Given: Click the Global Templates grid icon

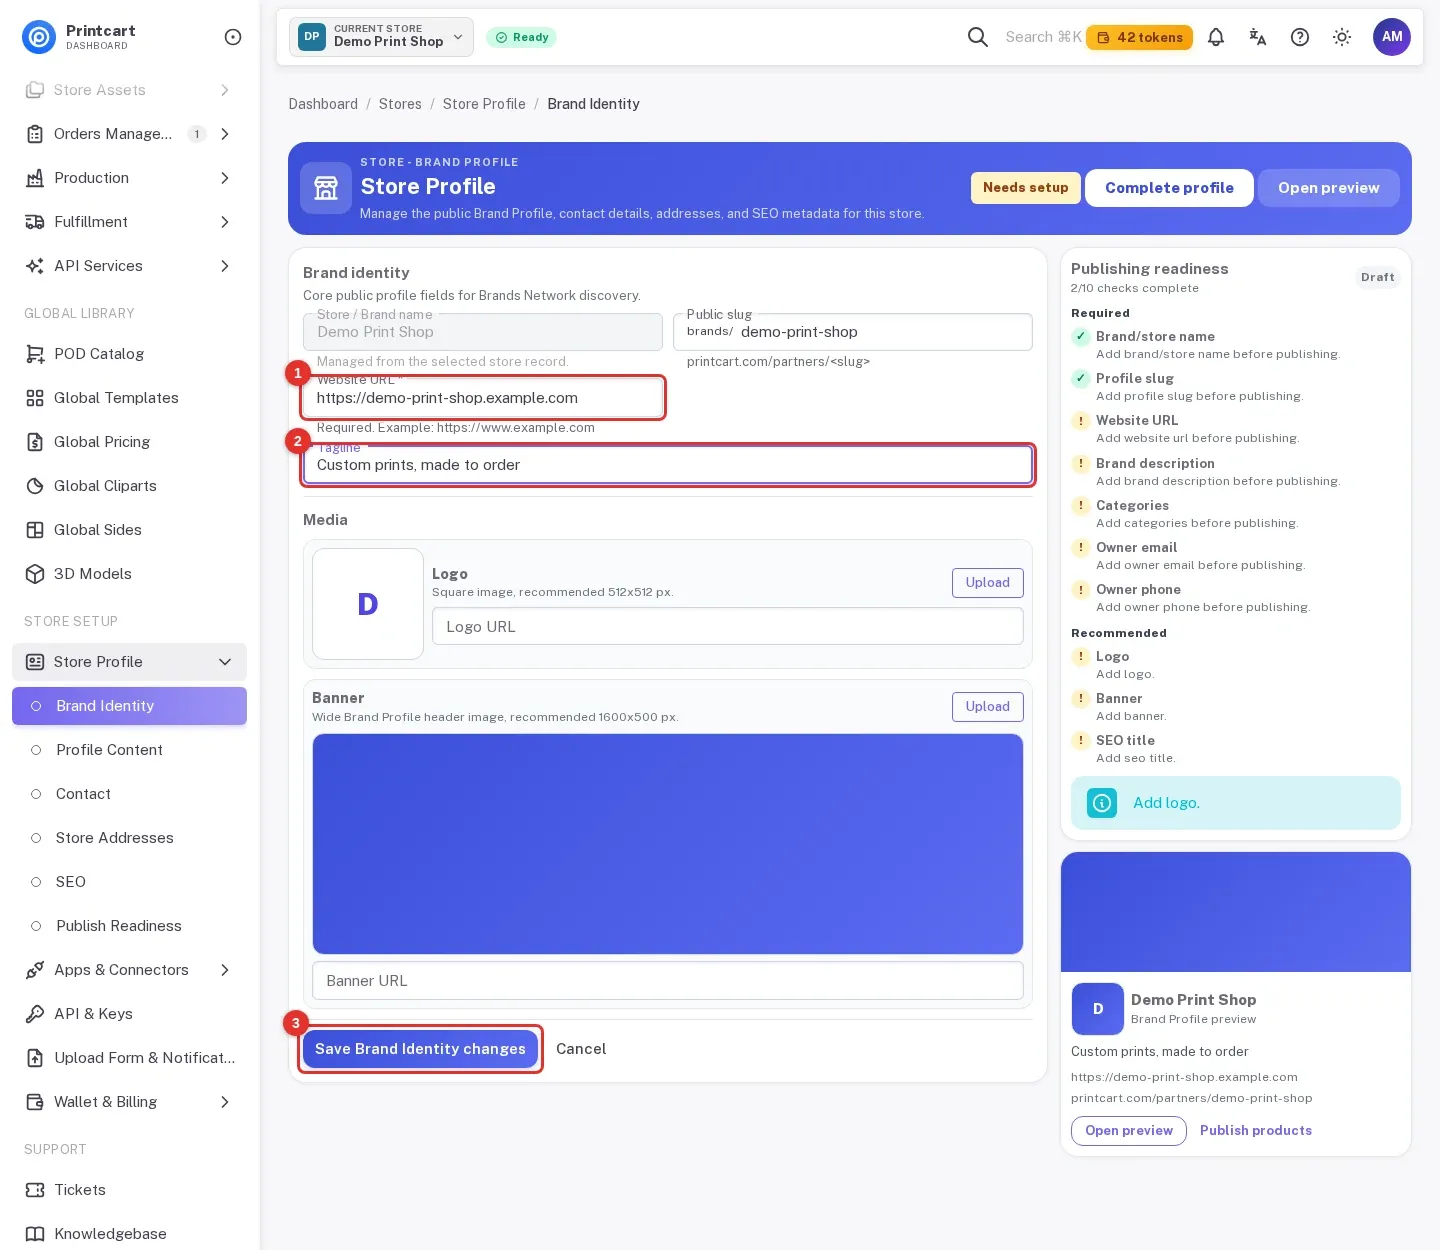Looking at the screenshot, I should [35, 398].
